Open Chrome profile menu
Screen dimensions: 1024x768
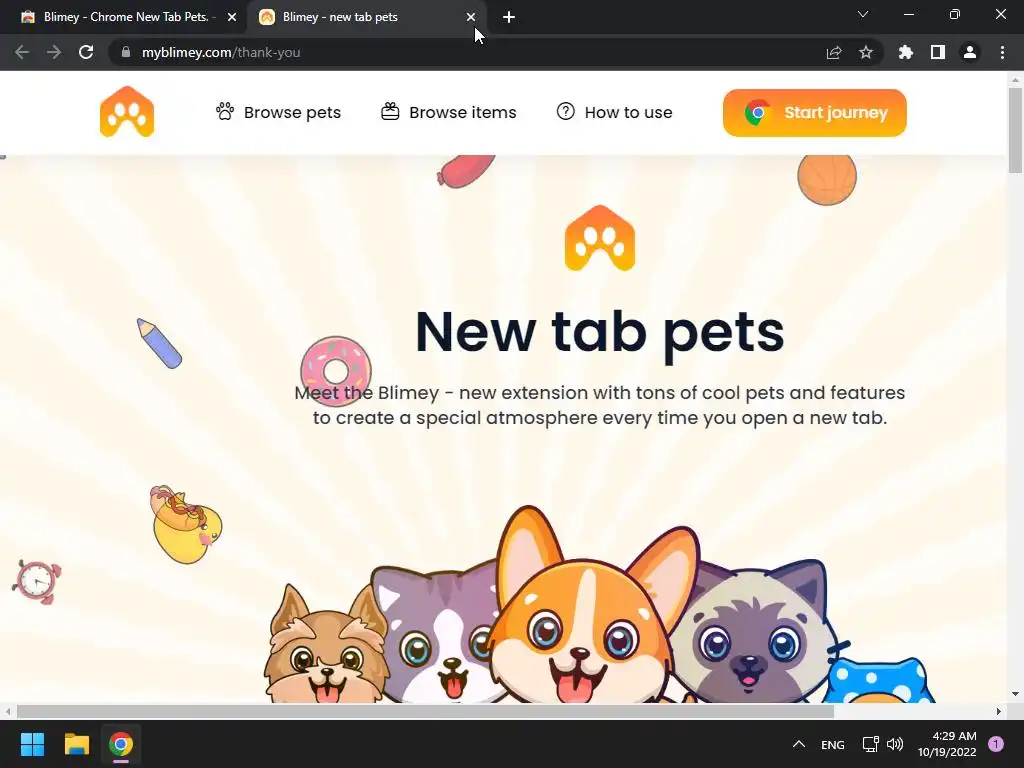coord(970,52)
